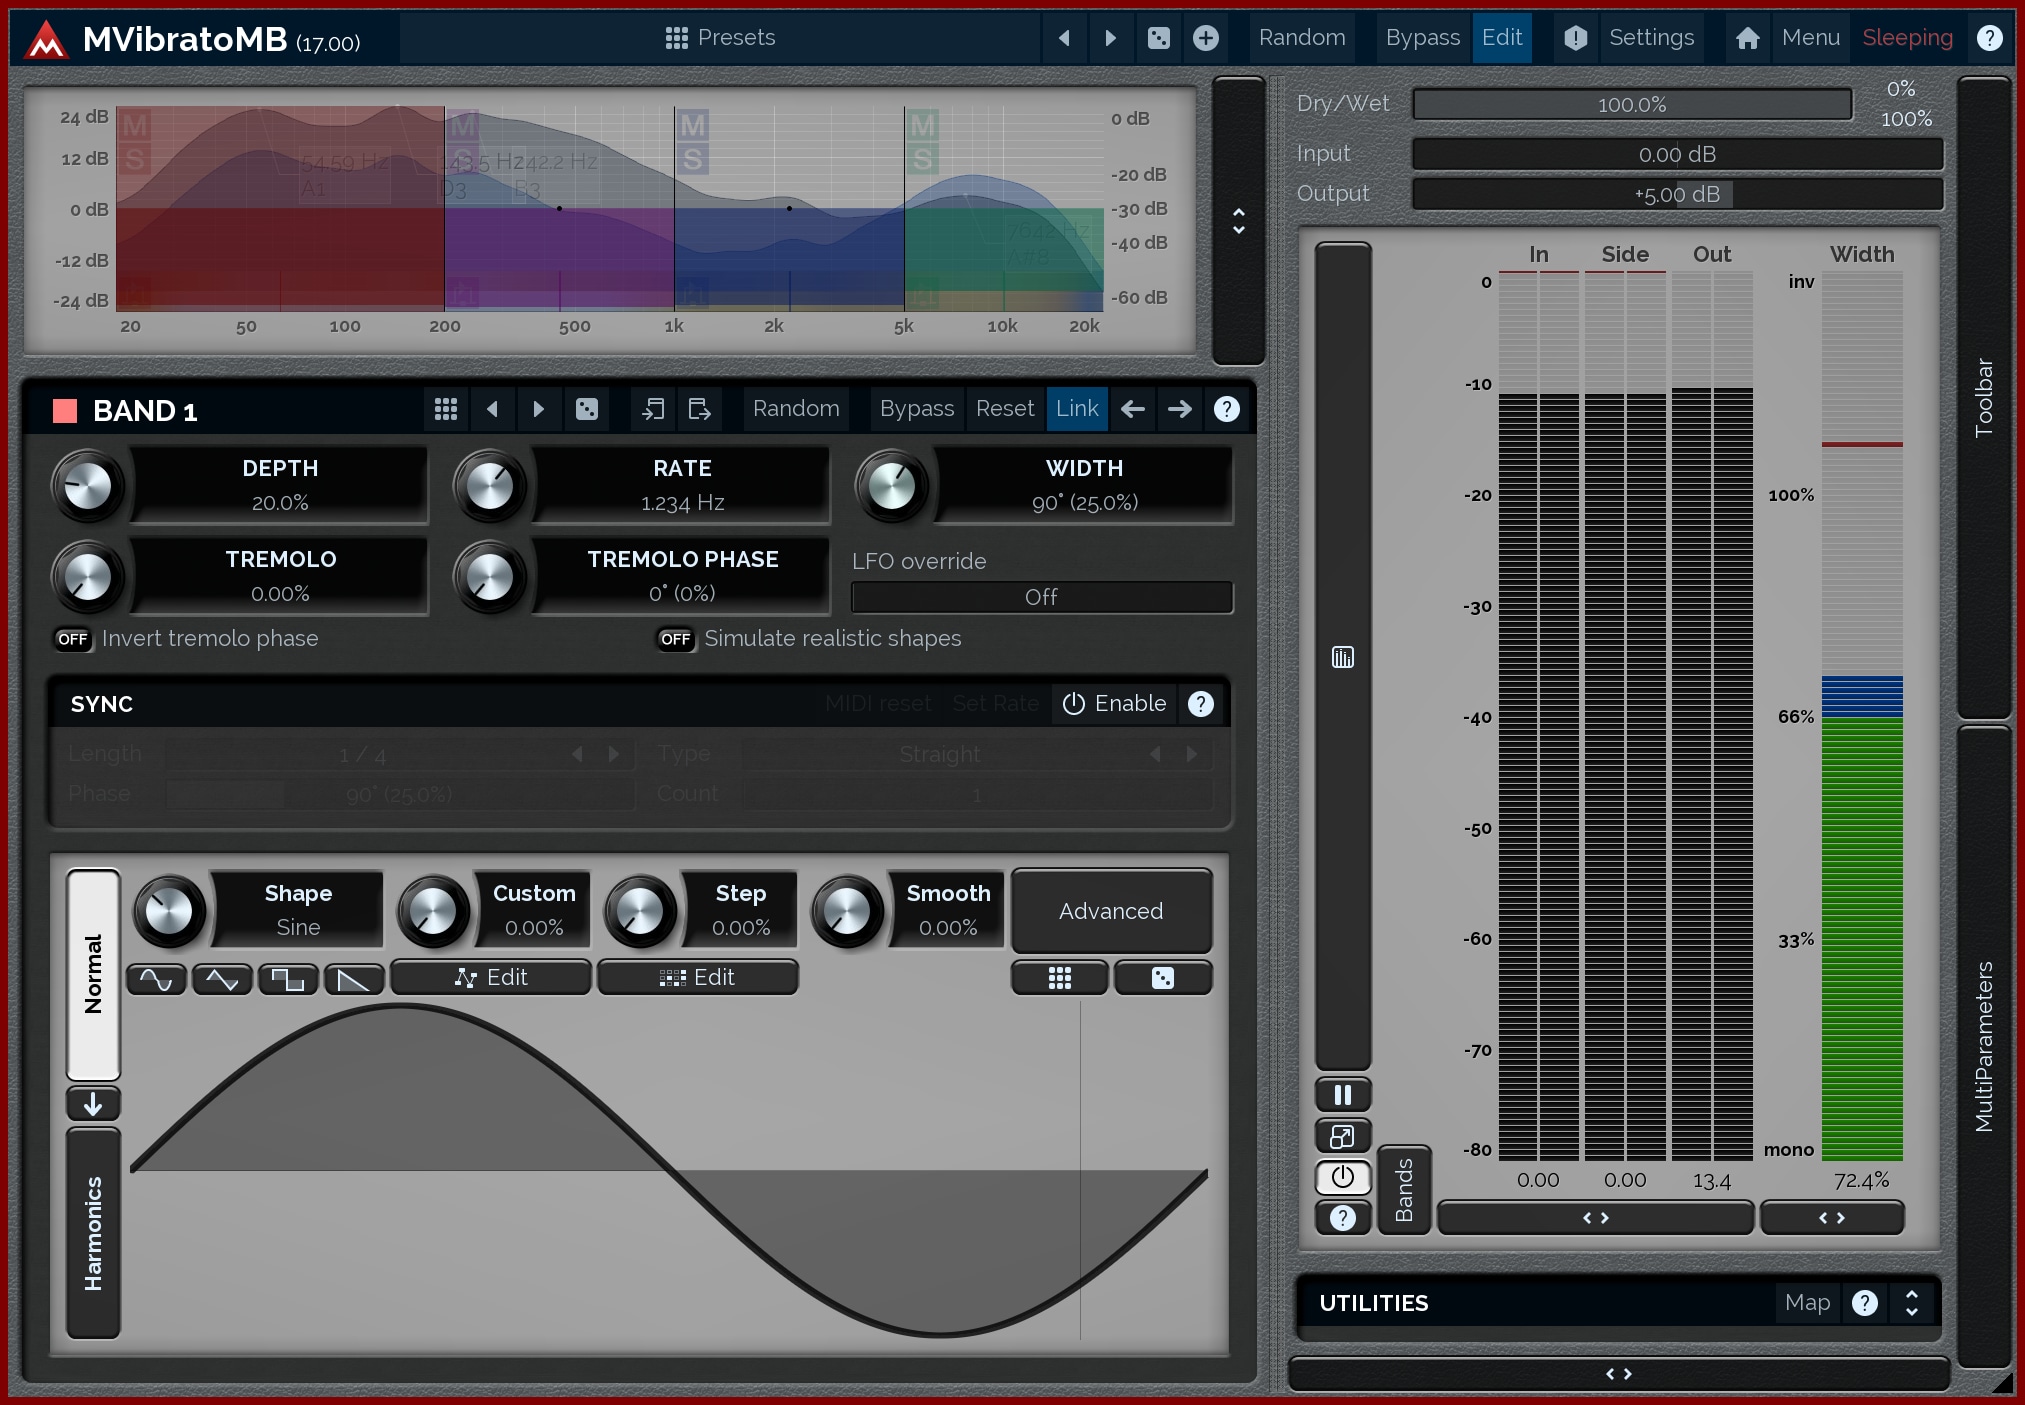
Task: Click the dice randomize preset icon in top bar
Action: [1158, 38]
